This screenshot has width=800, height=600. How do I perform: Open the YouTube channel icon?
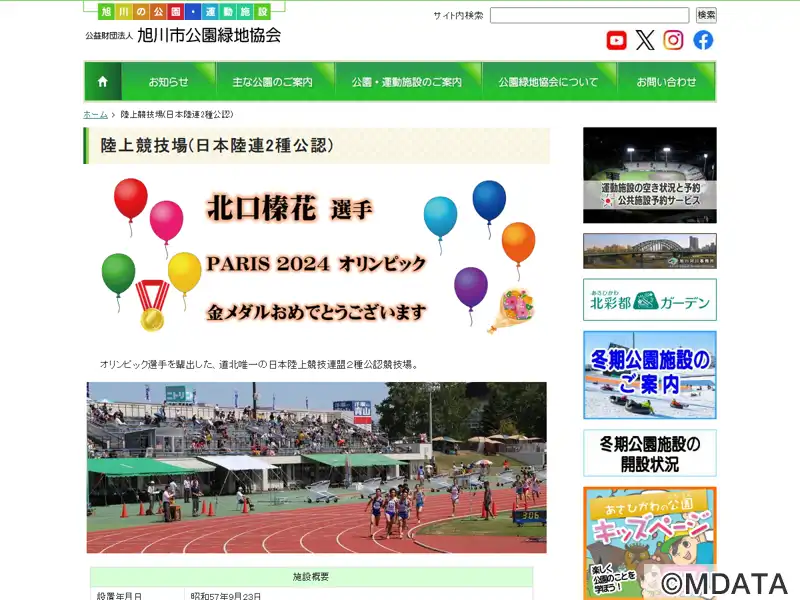click(616, 40)
